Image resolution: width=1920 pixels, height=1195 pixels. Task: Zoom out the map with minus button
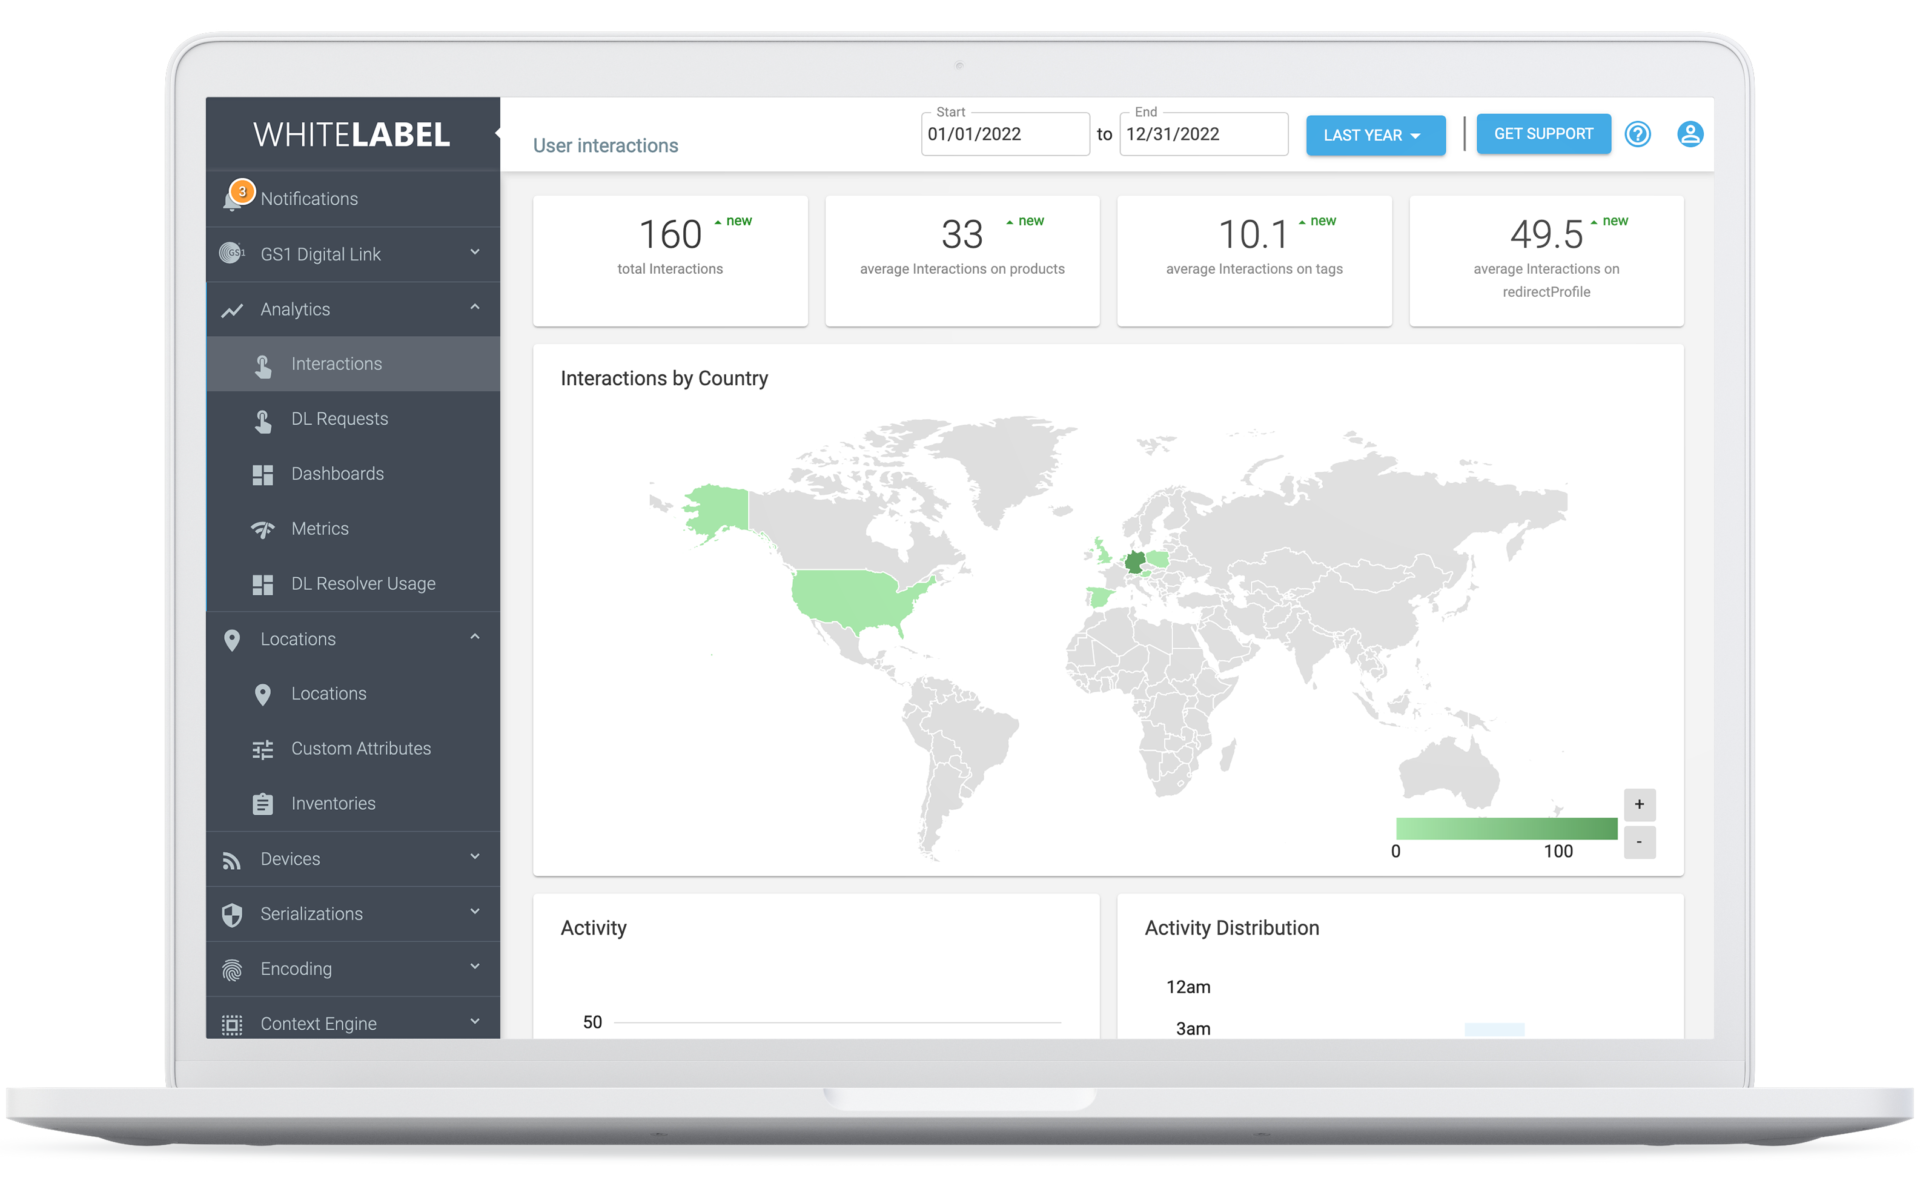click(1639, 842)
